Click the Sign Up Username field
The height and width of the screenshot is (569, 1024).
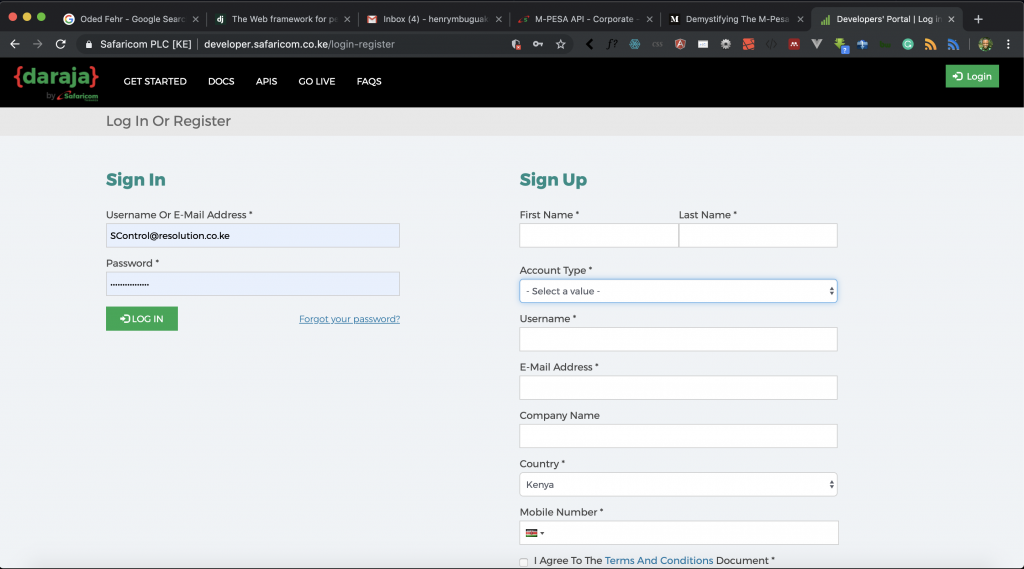tap(678, 340)
